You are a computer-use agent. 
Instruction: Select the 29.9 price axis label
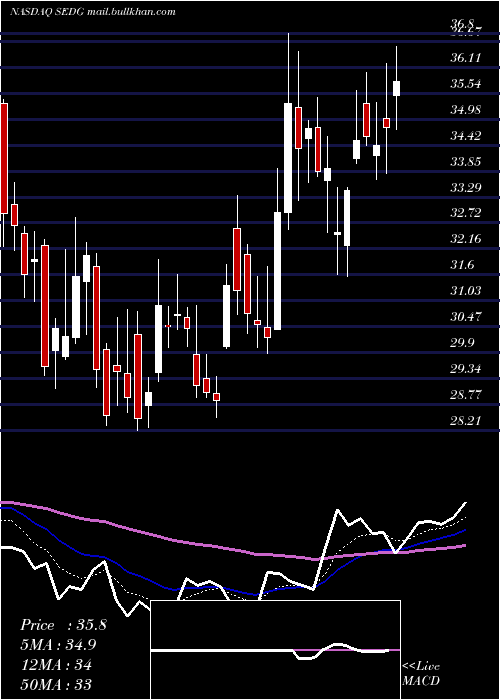point(462,342)
